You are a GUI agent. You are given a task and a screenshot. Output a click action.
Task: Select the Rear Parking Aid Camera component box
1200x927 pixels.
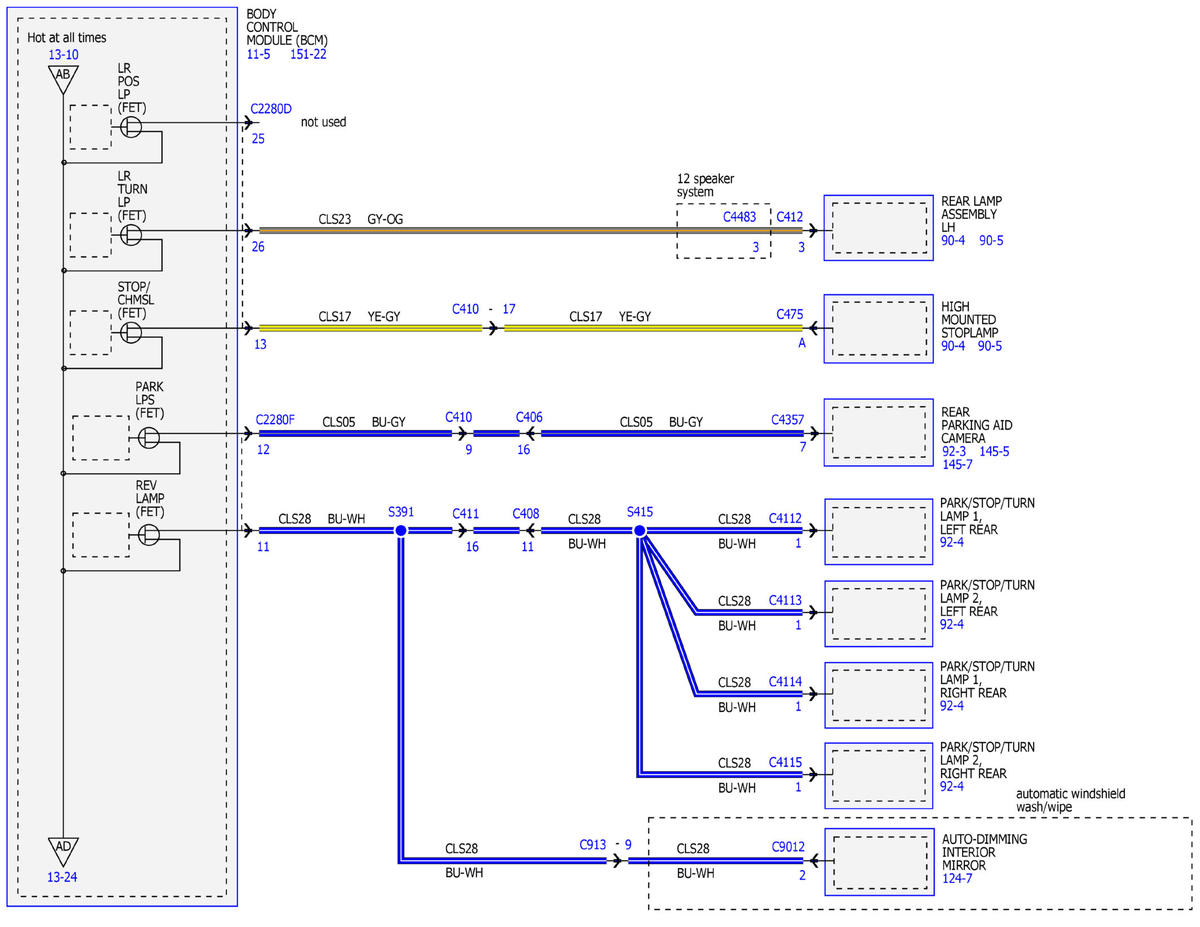click(878, 433)
